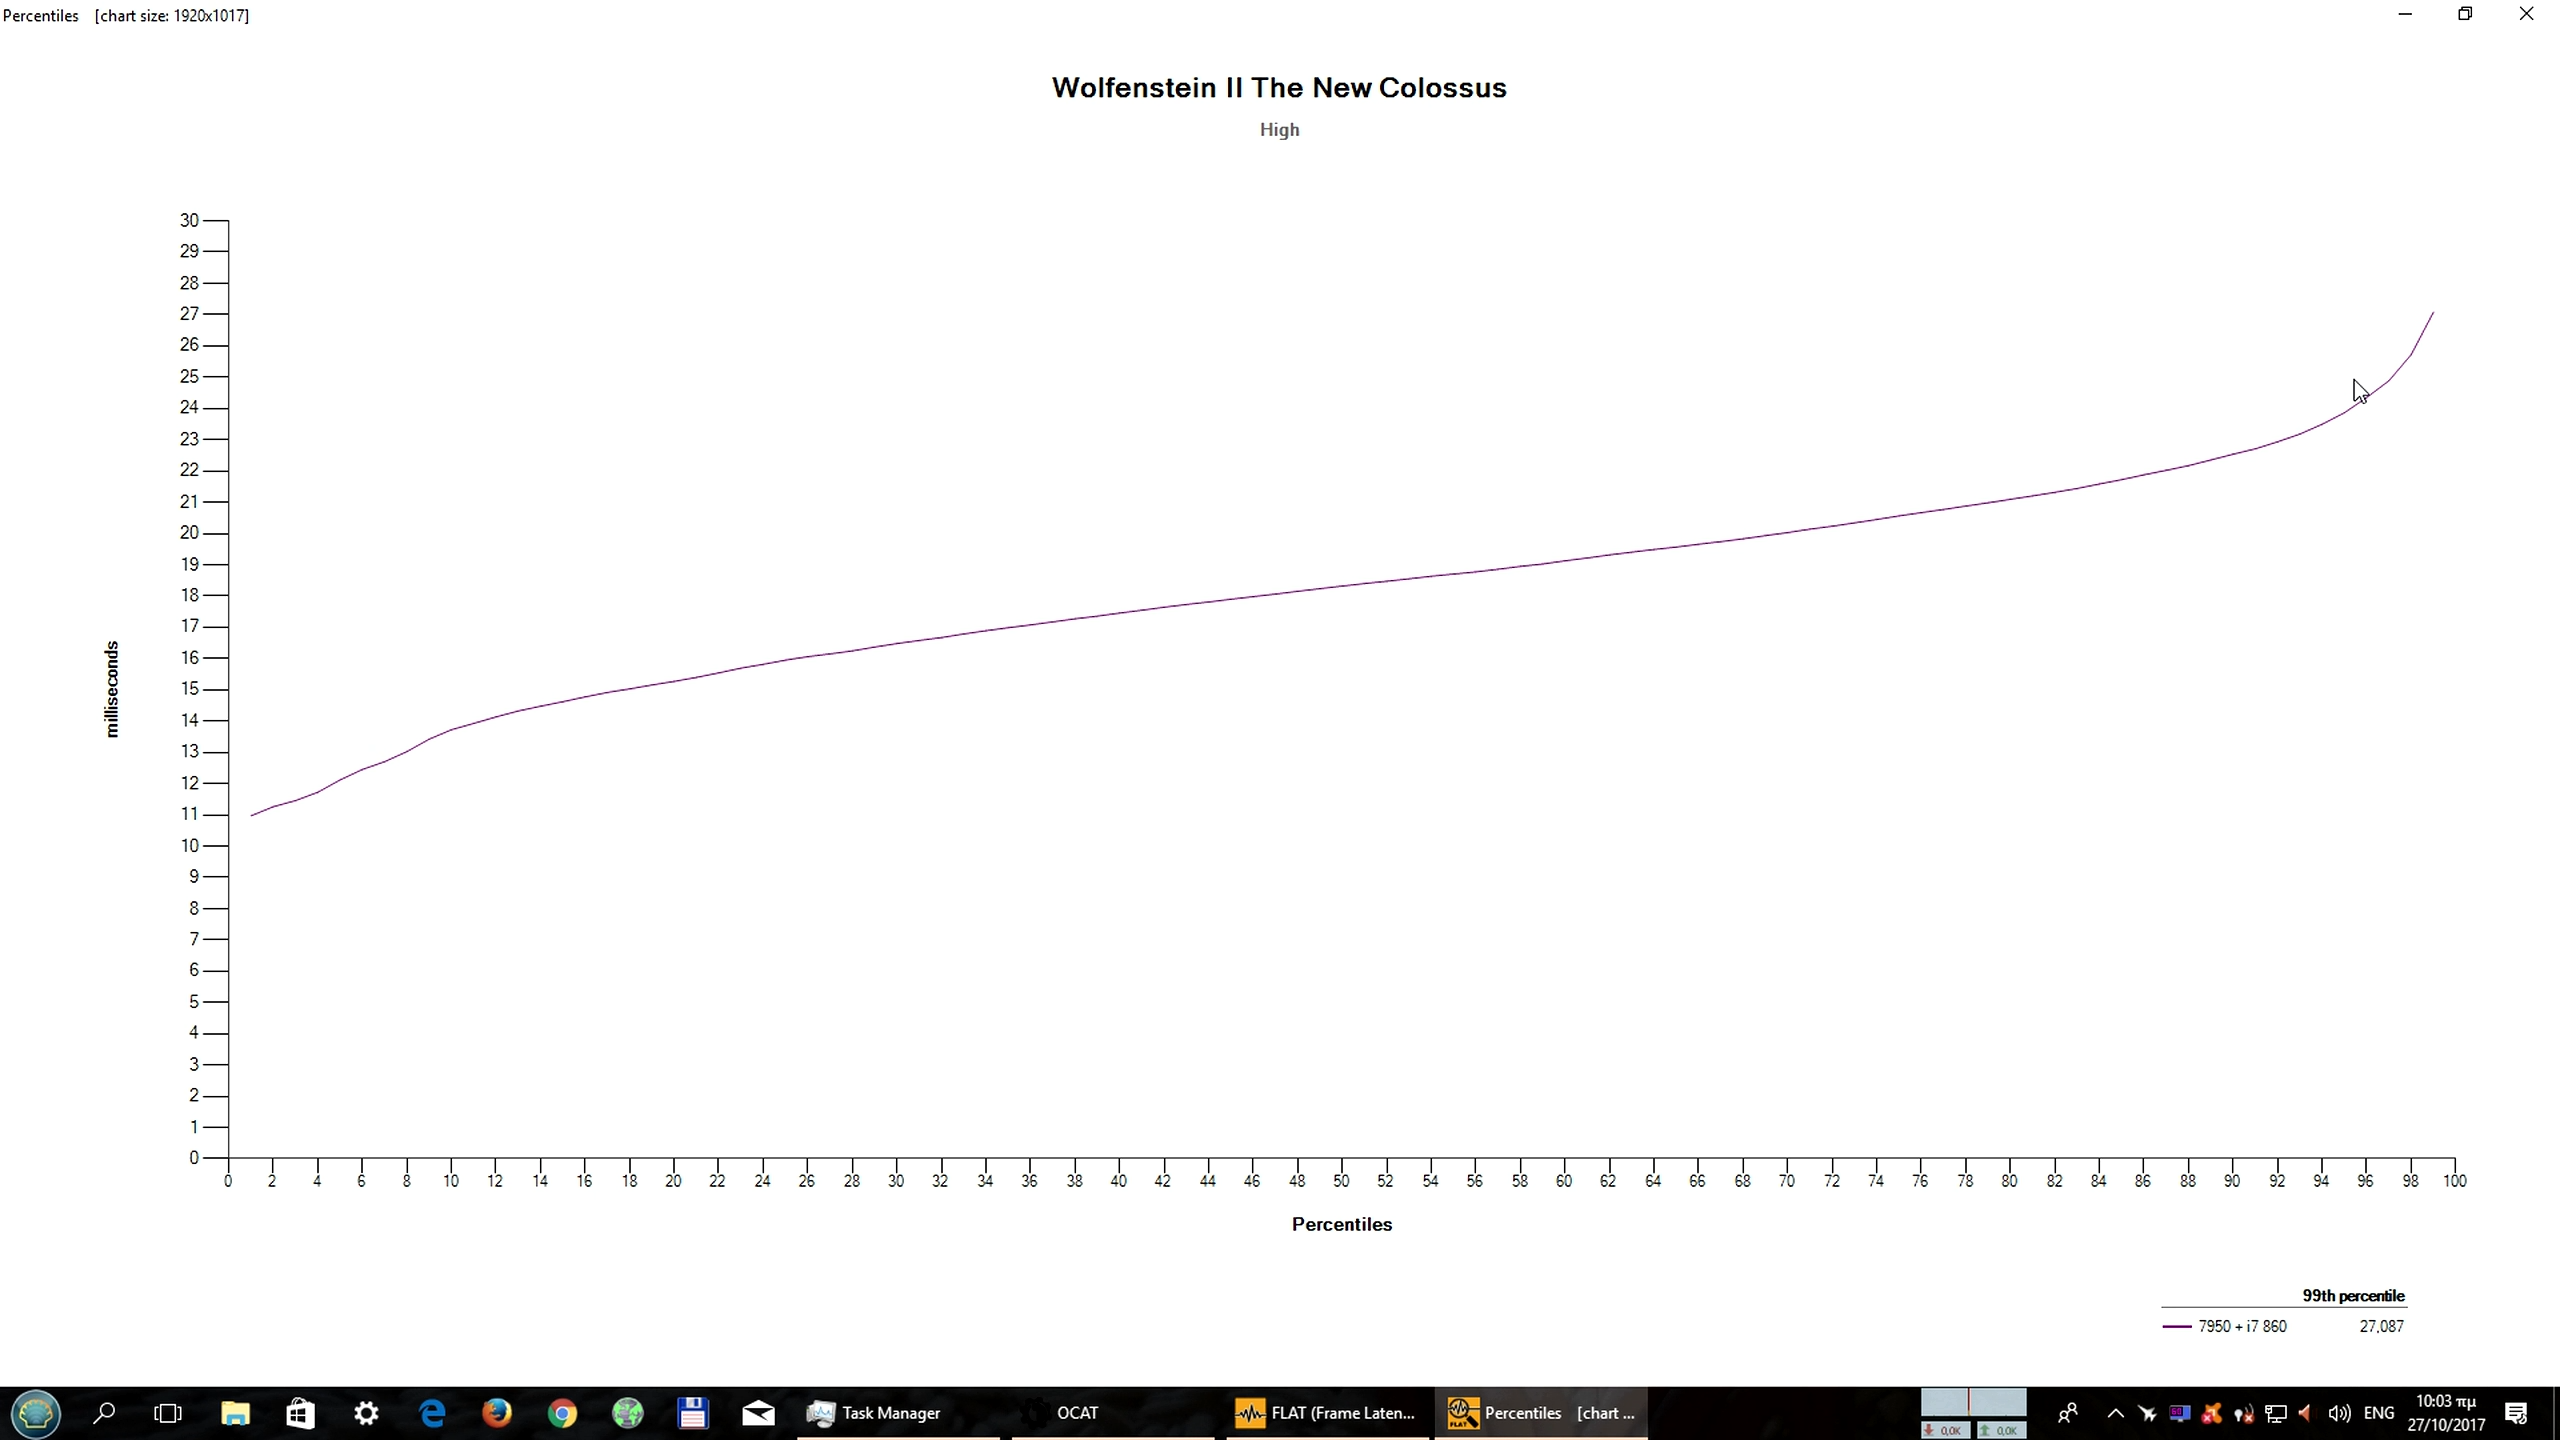
Task: Change input language ENG indicator
Action: click(x=2379, y=1413)
